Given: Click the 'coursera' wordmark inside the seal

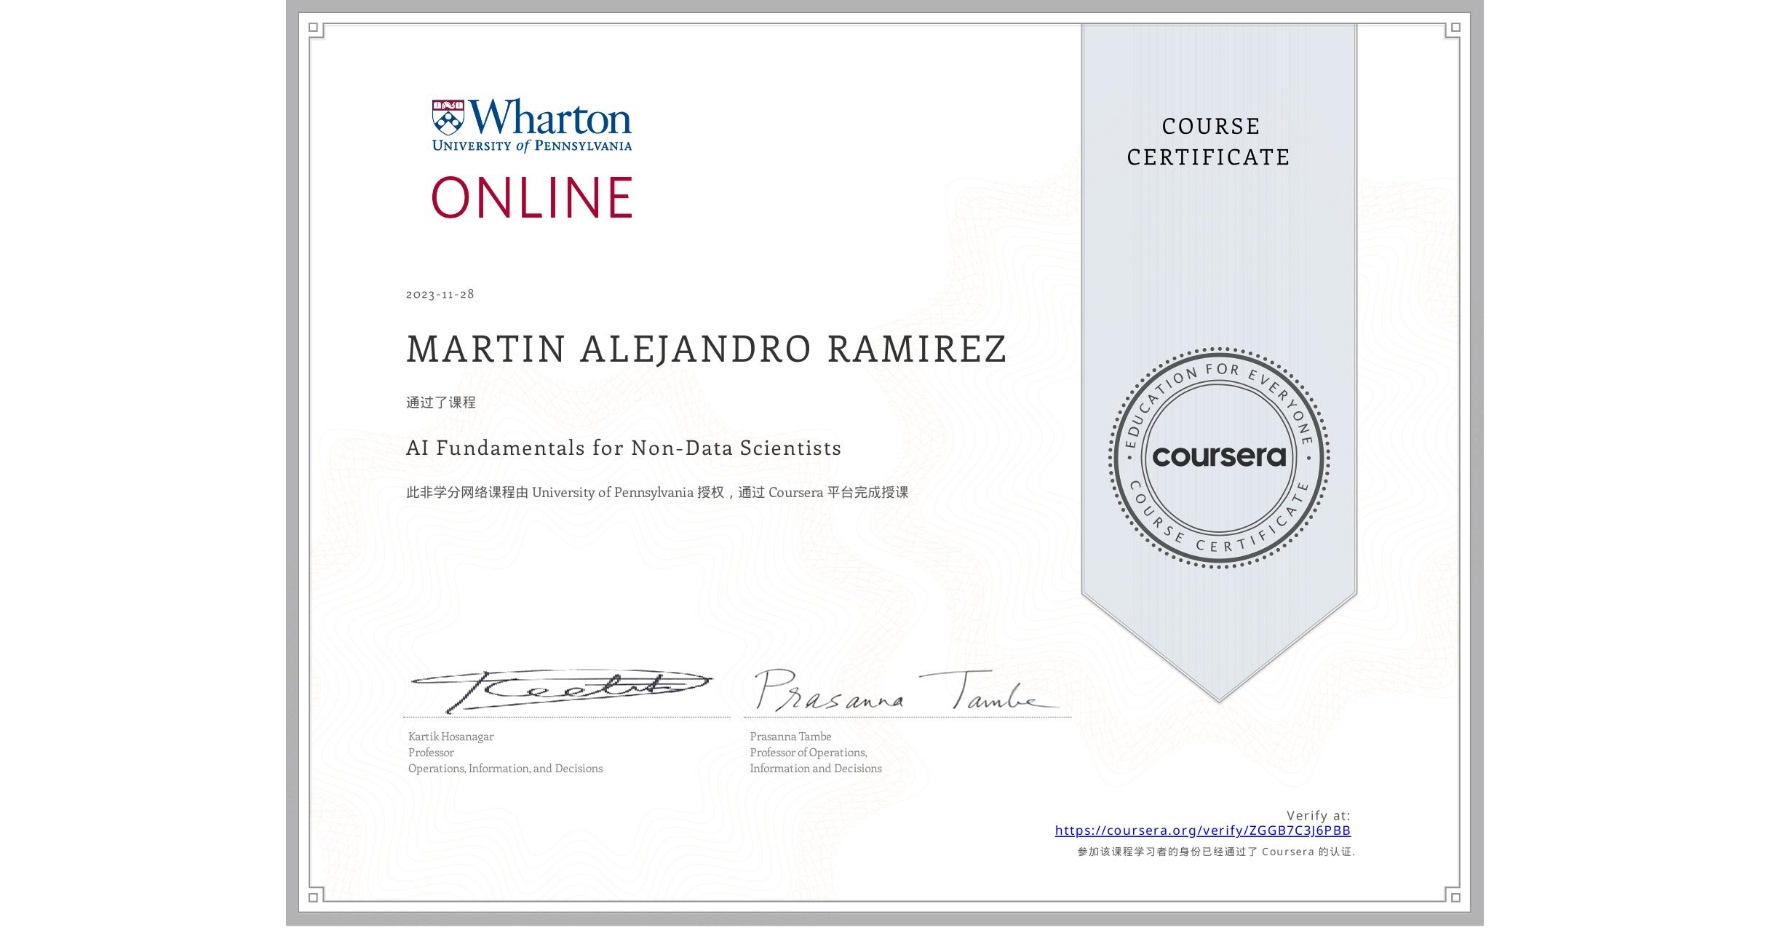Looking at the screenshot, I should [1219, 456].
